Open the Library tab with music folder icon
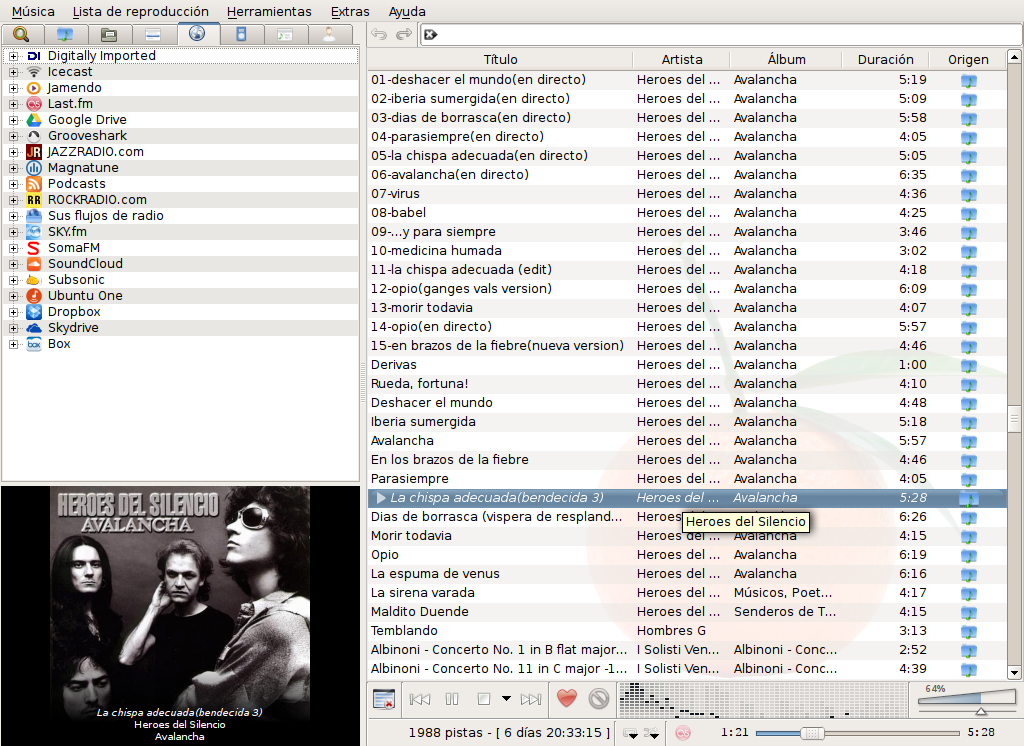This screenshot has width=1024, height=746. 65,34
